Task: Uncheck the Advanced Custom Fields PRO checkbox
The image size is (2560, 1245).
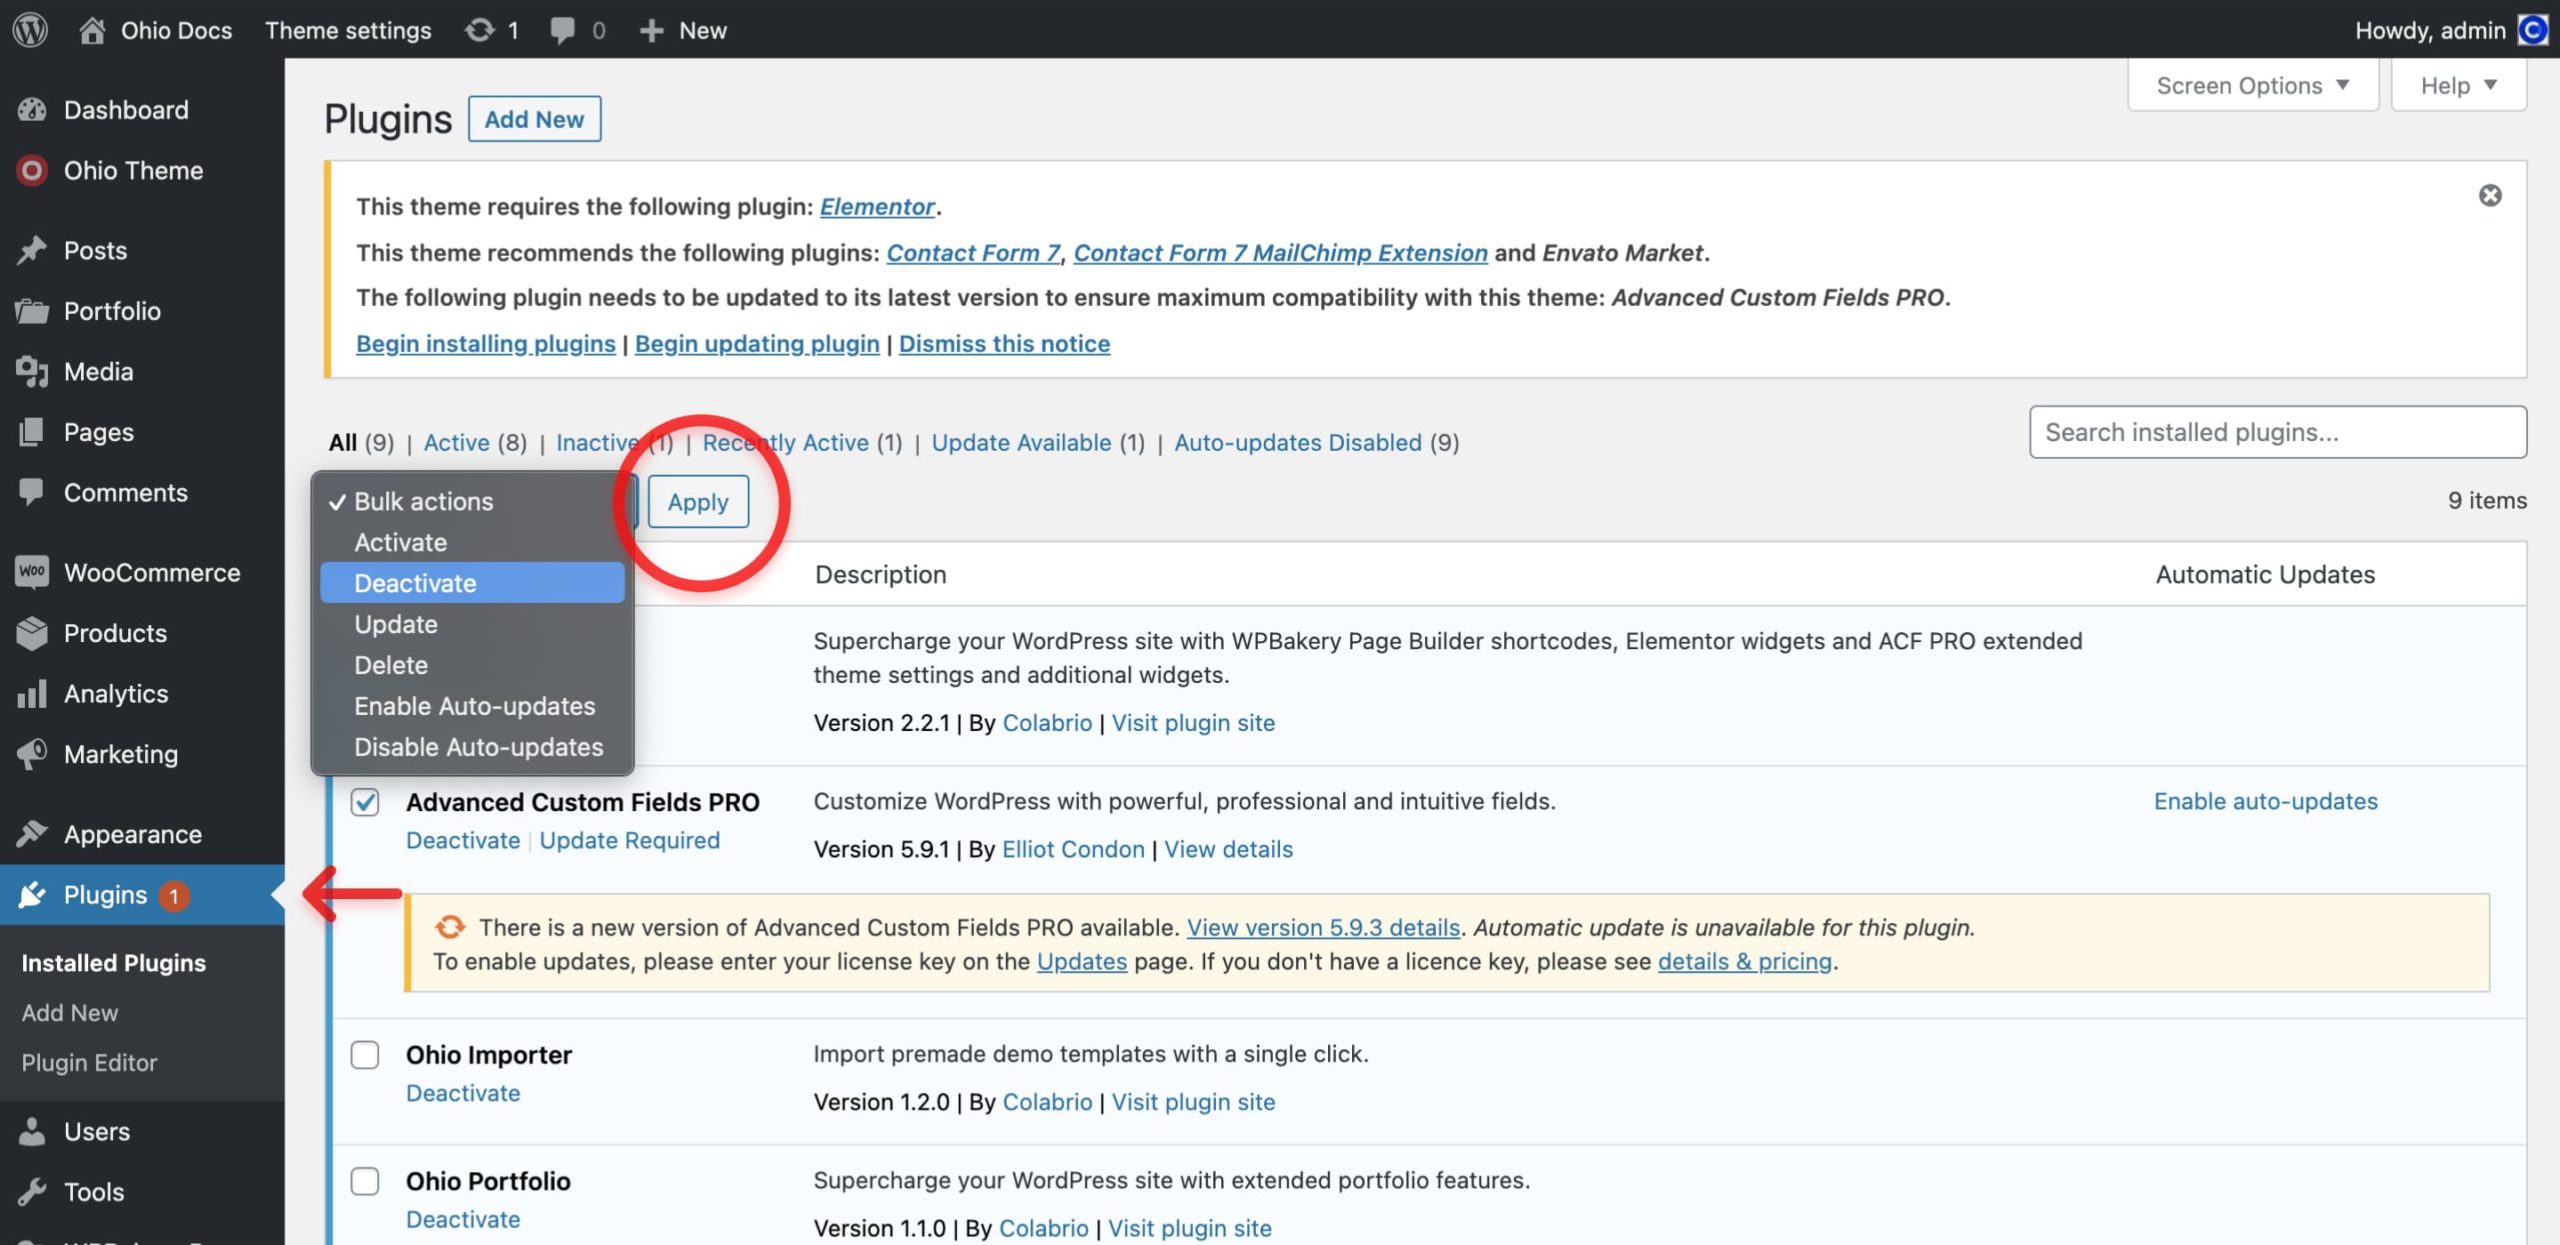Action: pyautogui.click(x=365, y=802)
